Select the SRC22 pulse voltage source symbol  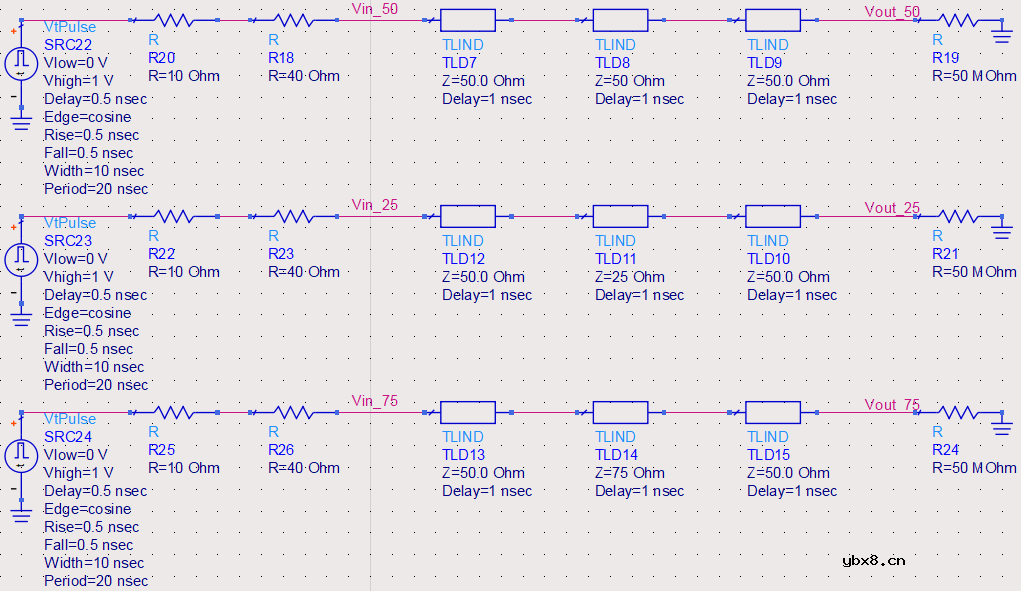click(21, 64)
